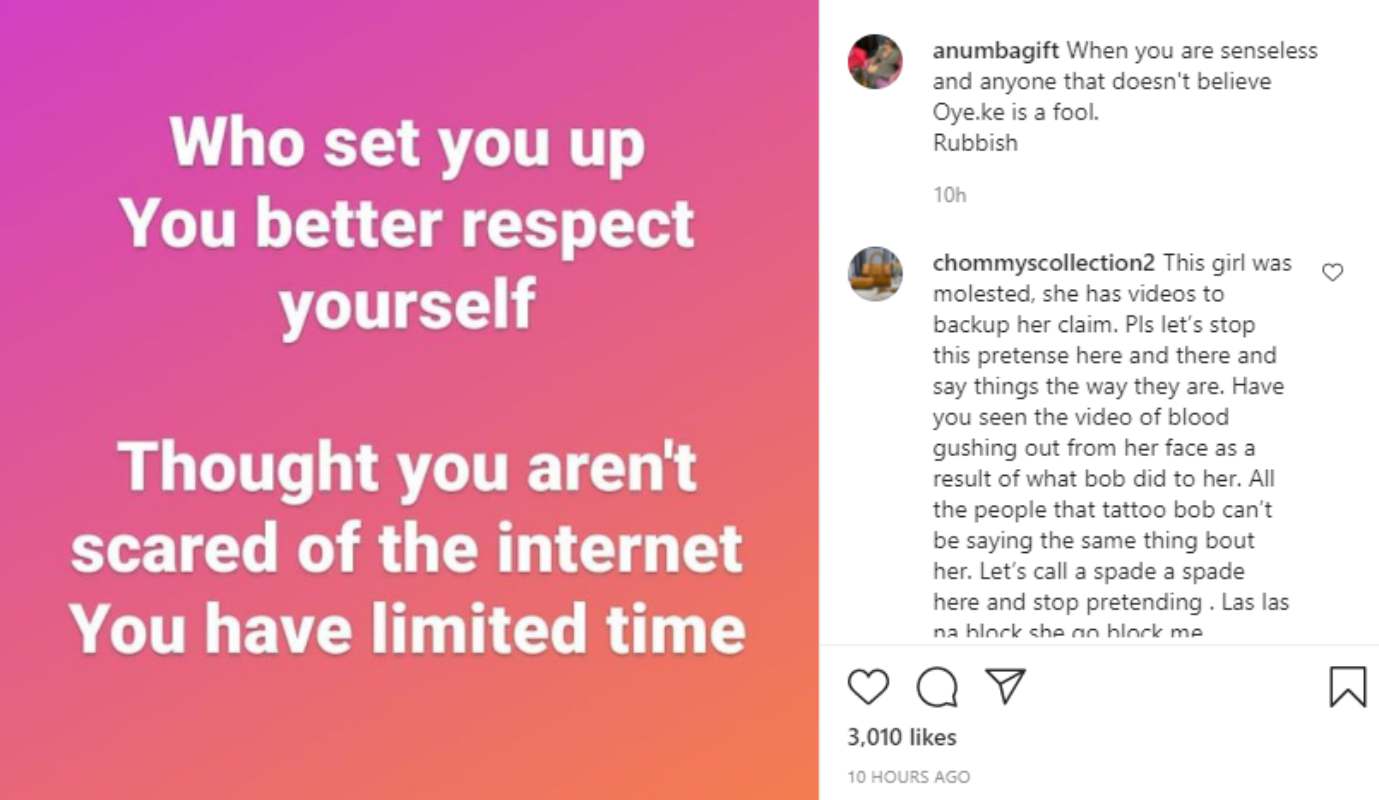Image resolution: width=1379 pixels, height=800 pixels.
Task: Open the 10 HOURS AGO post timestamp
Action: (908, 776)
